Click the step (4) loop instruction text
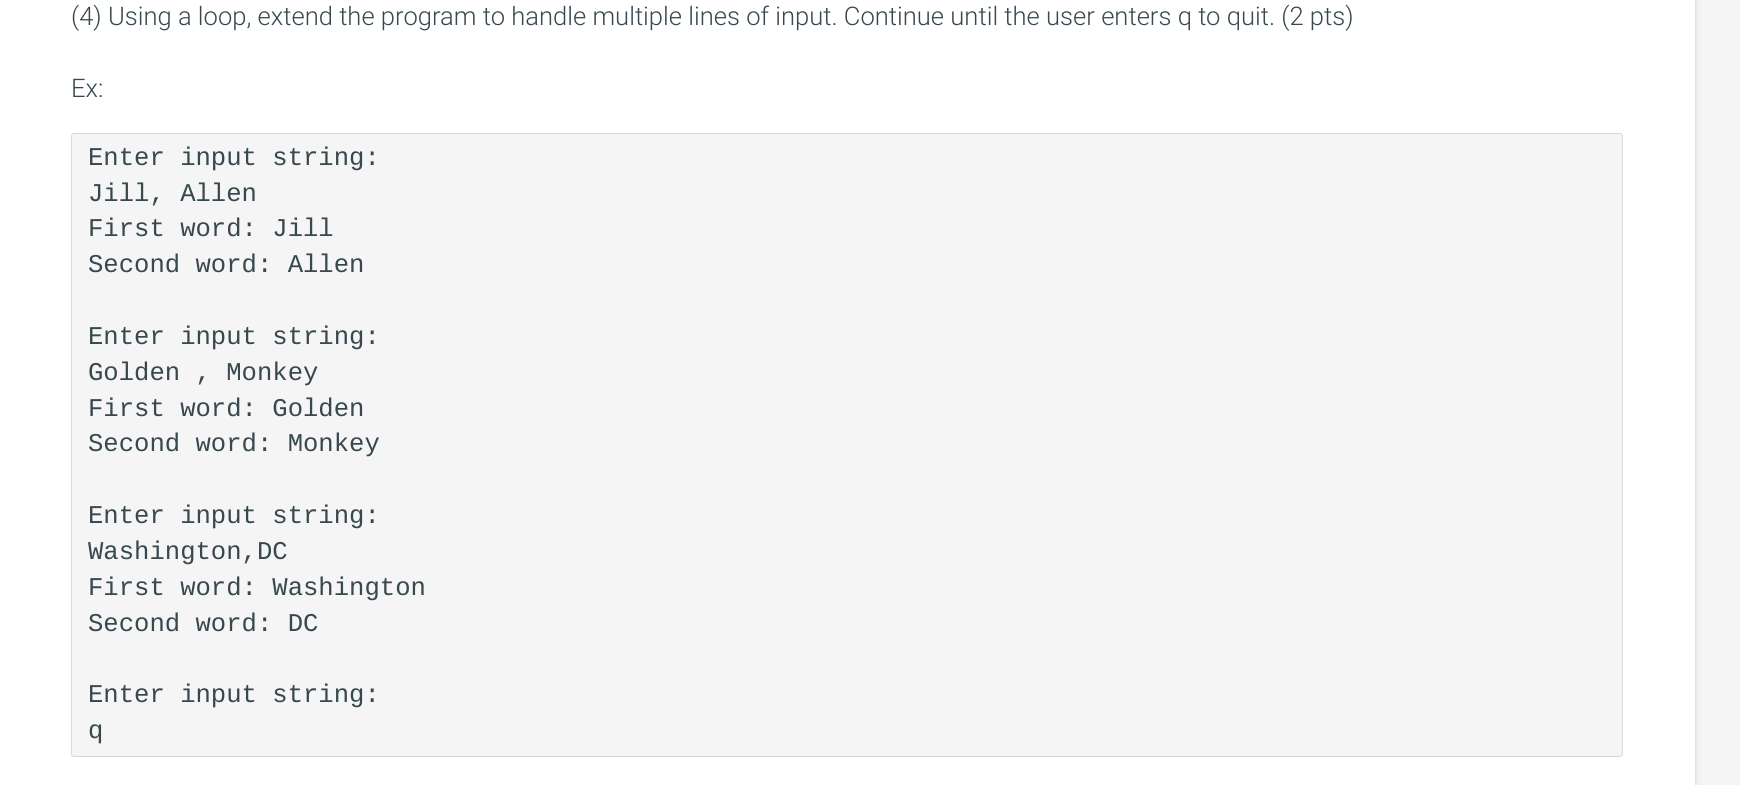The height and width of the screenshot is (785, 1740). point(712,17)
